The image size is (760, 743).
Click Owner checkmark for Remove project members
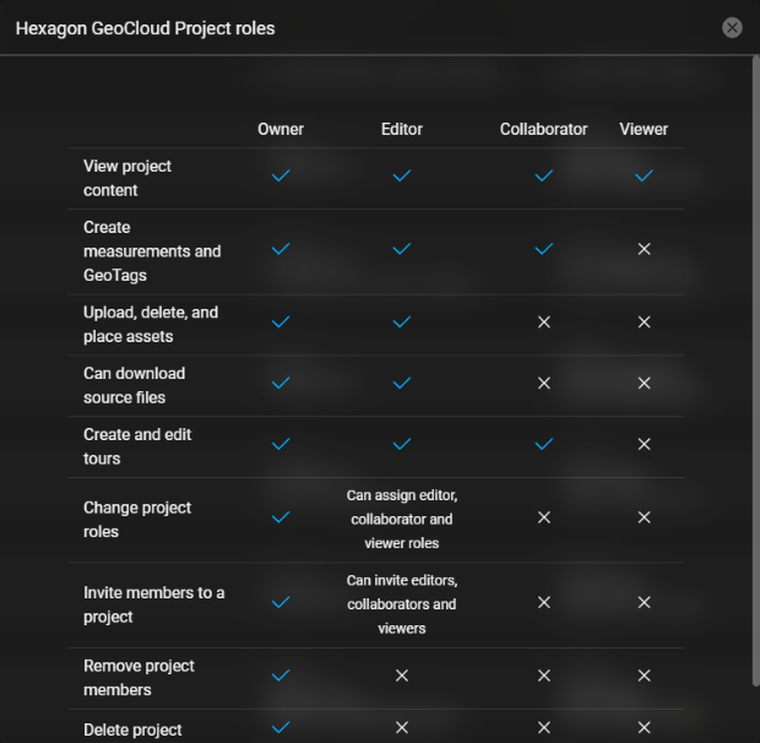[281, 675]
